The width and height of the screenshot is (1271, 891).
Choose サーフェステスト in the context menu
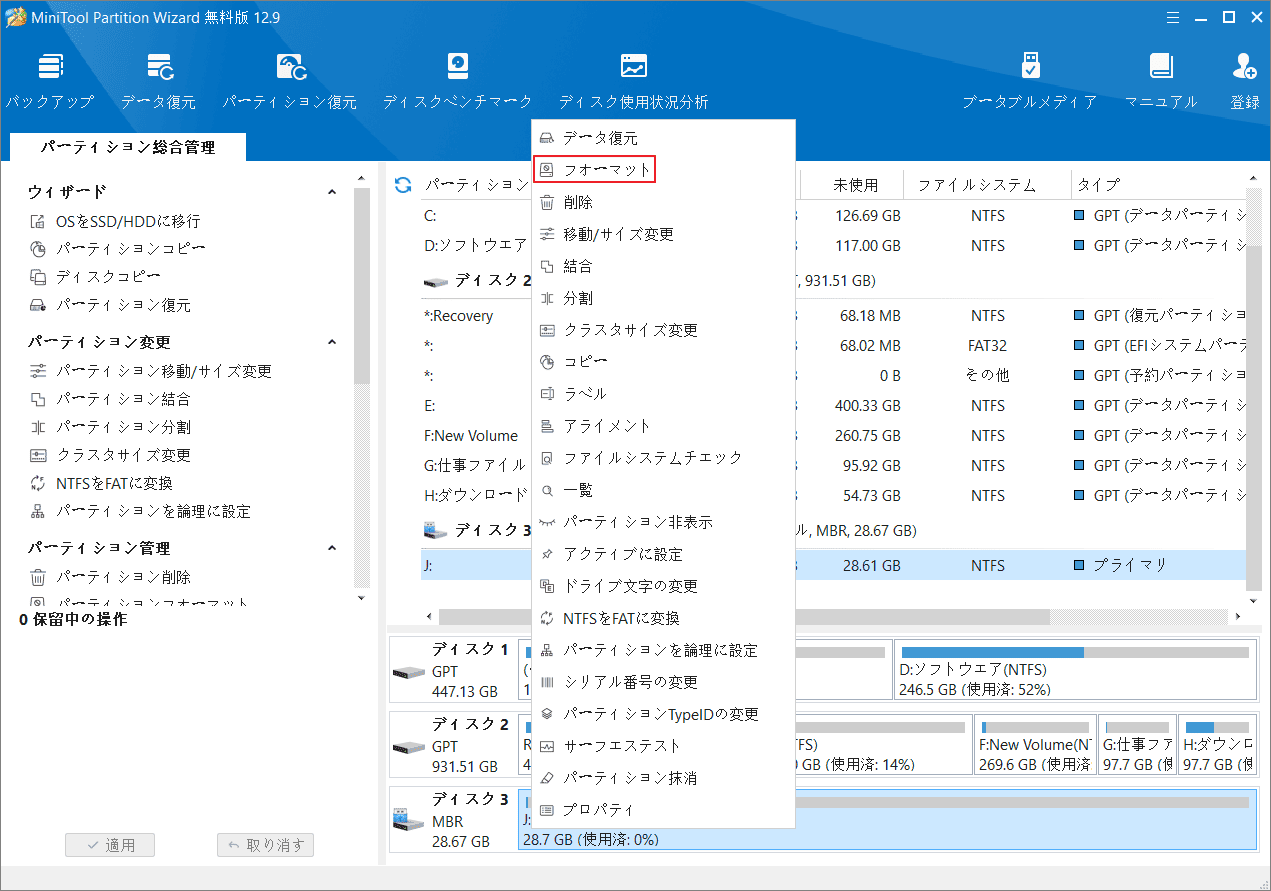coord(663,746)
